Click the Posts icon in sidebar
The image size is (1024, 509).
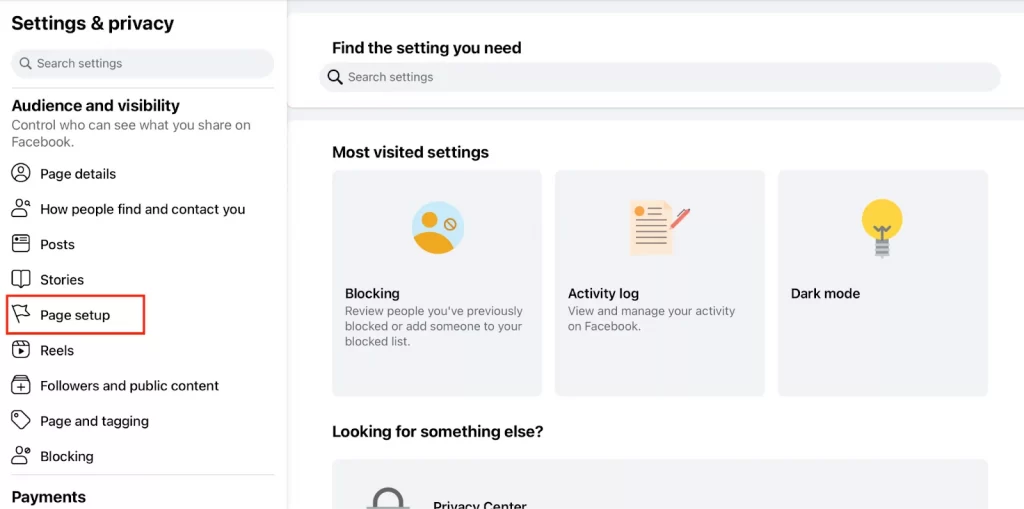tap(21, 244)
